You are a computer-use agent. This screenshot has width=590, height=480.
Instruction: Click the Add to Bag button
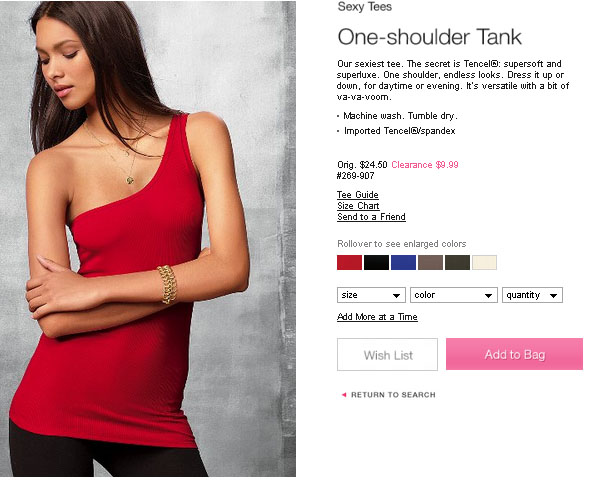[514, 354]
